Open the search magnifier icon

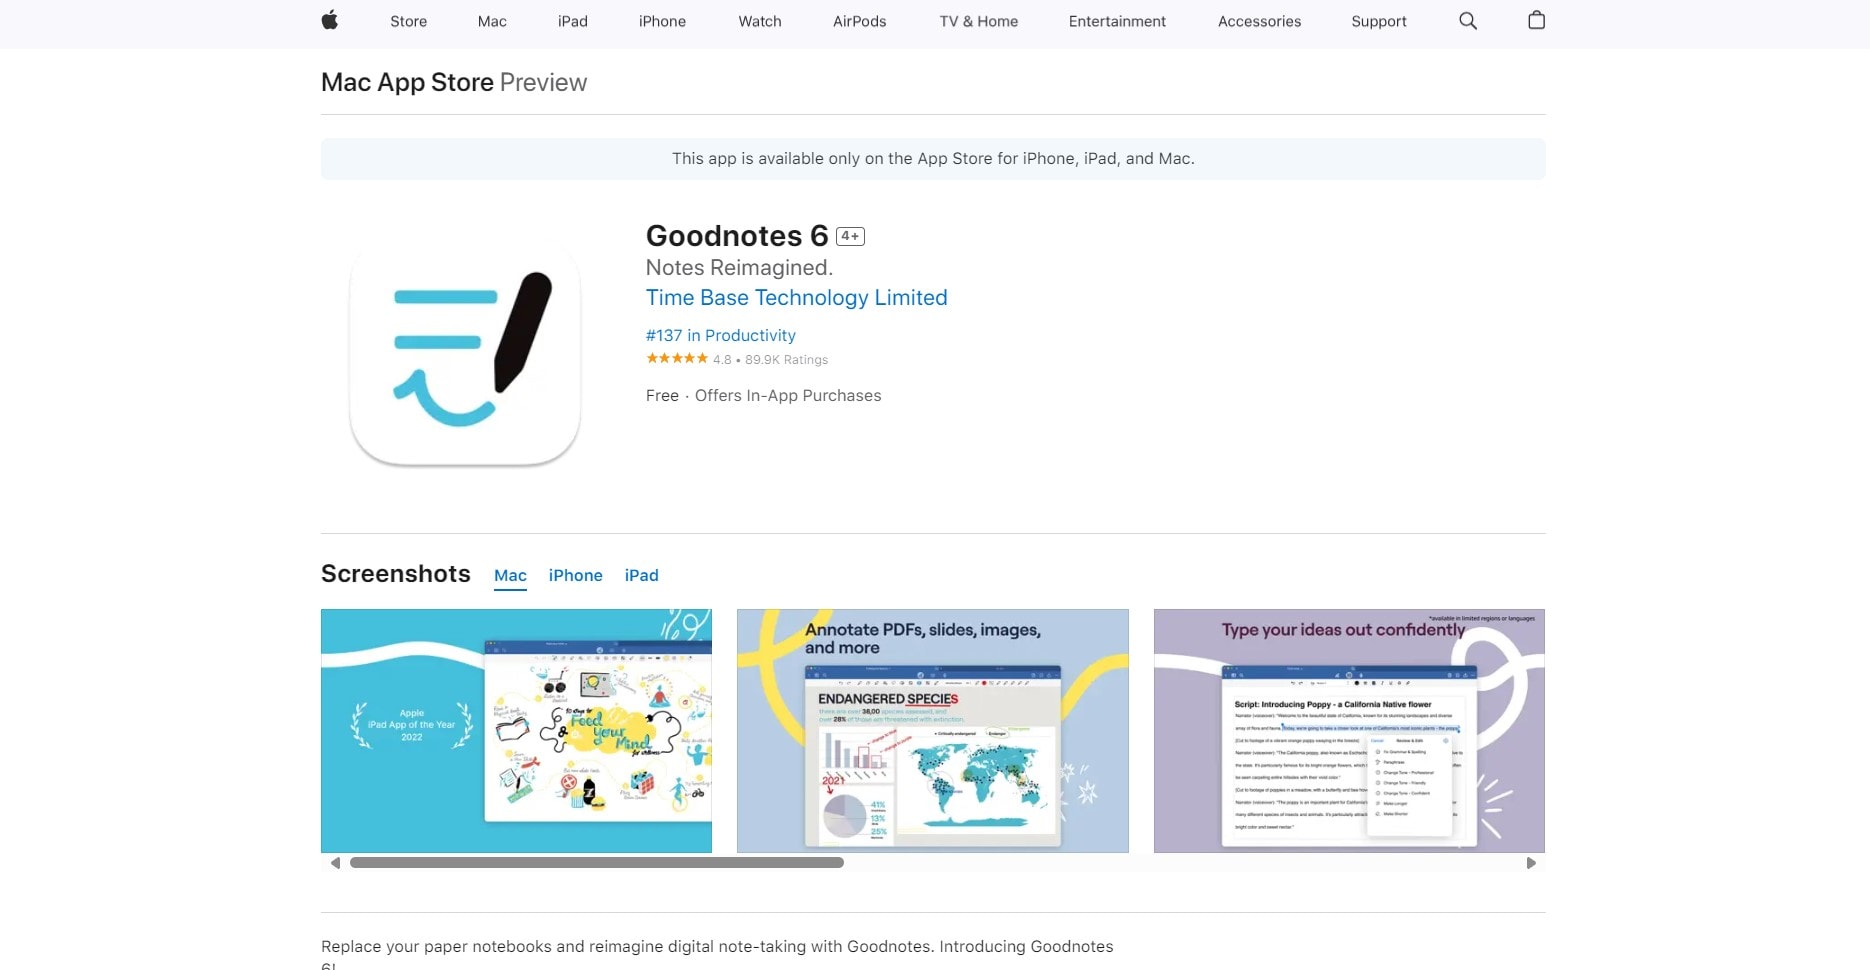[1467, 21]
